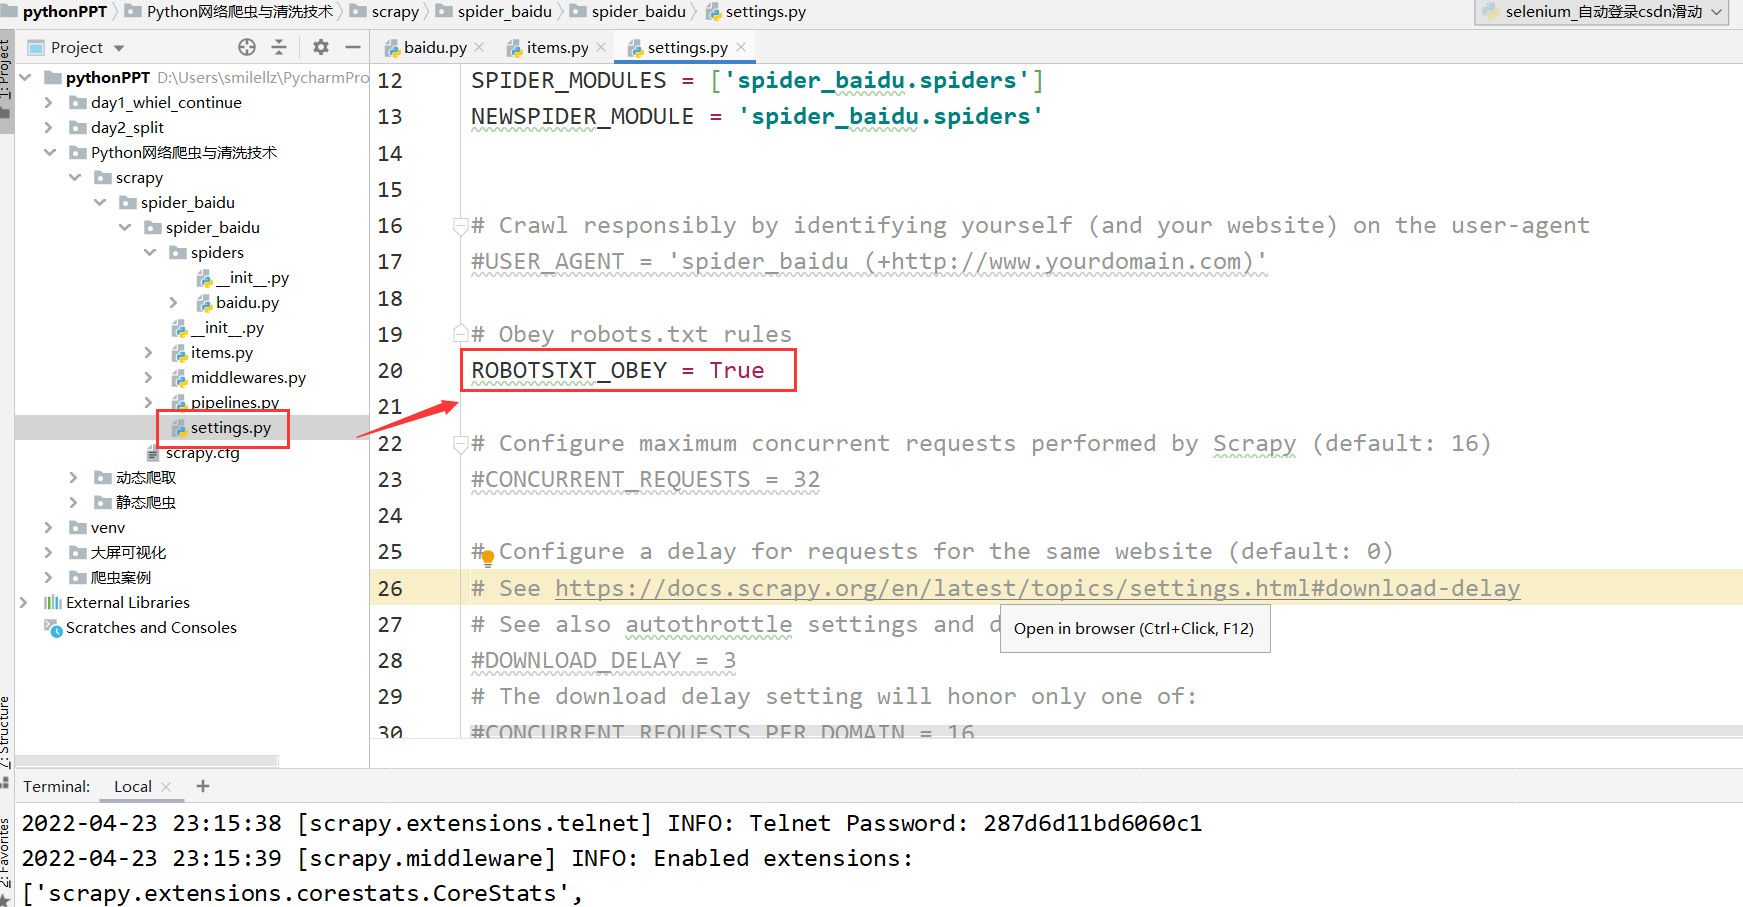Screen dimensions: 1743x907
Task: Expand External Libraries node
Action: 25,602
